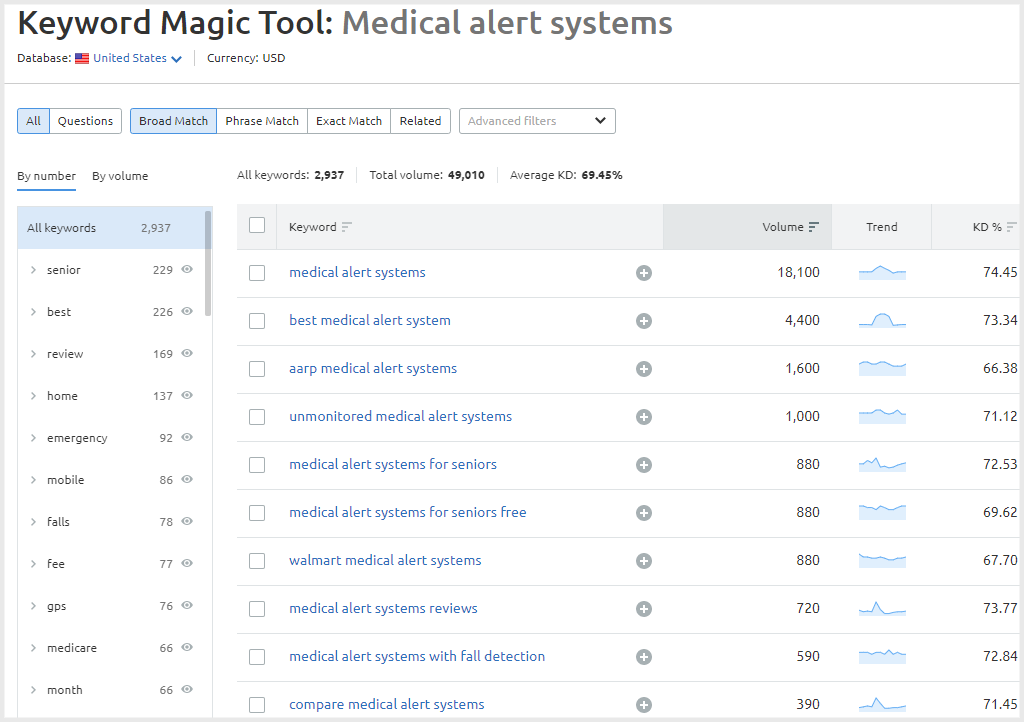Click sort icon in Volume column header
The width and height of the screenshot is (1024, 722).
(x=814, y=227)
